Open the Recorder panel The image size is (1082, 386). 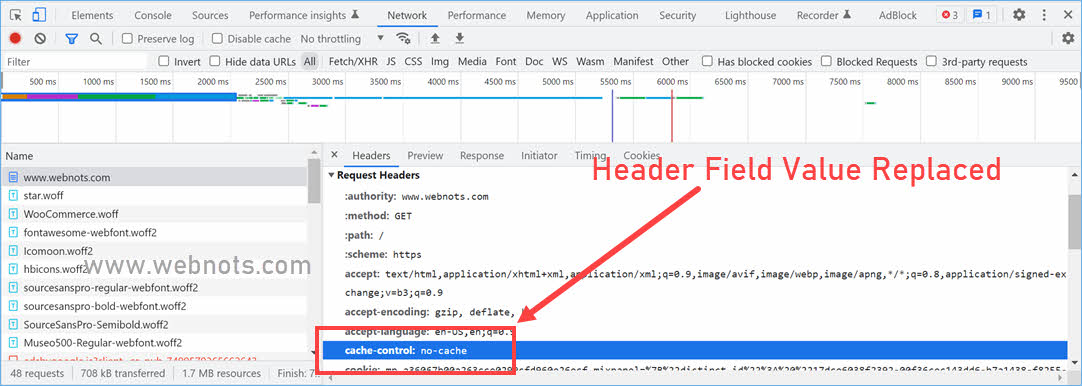(823, 15)
